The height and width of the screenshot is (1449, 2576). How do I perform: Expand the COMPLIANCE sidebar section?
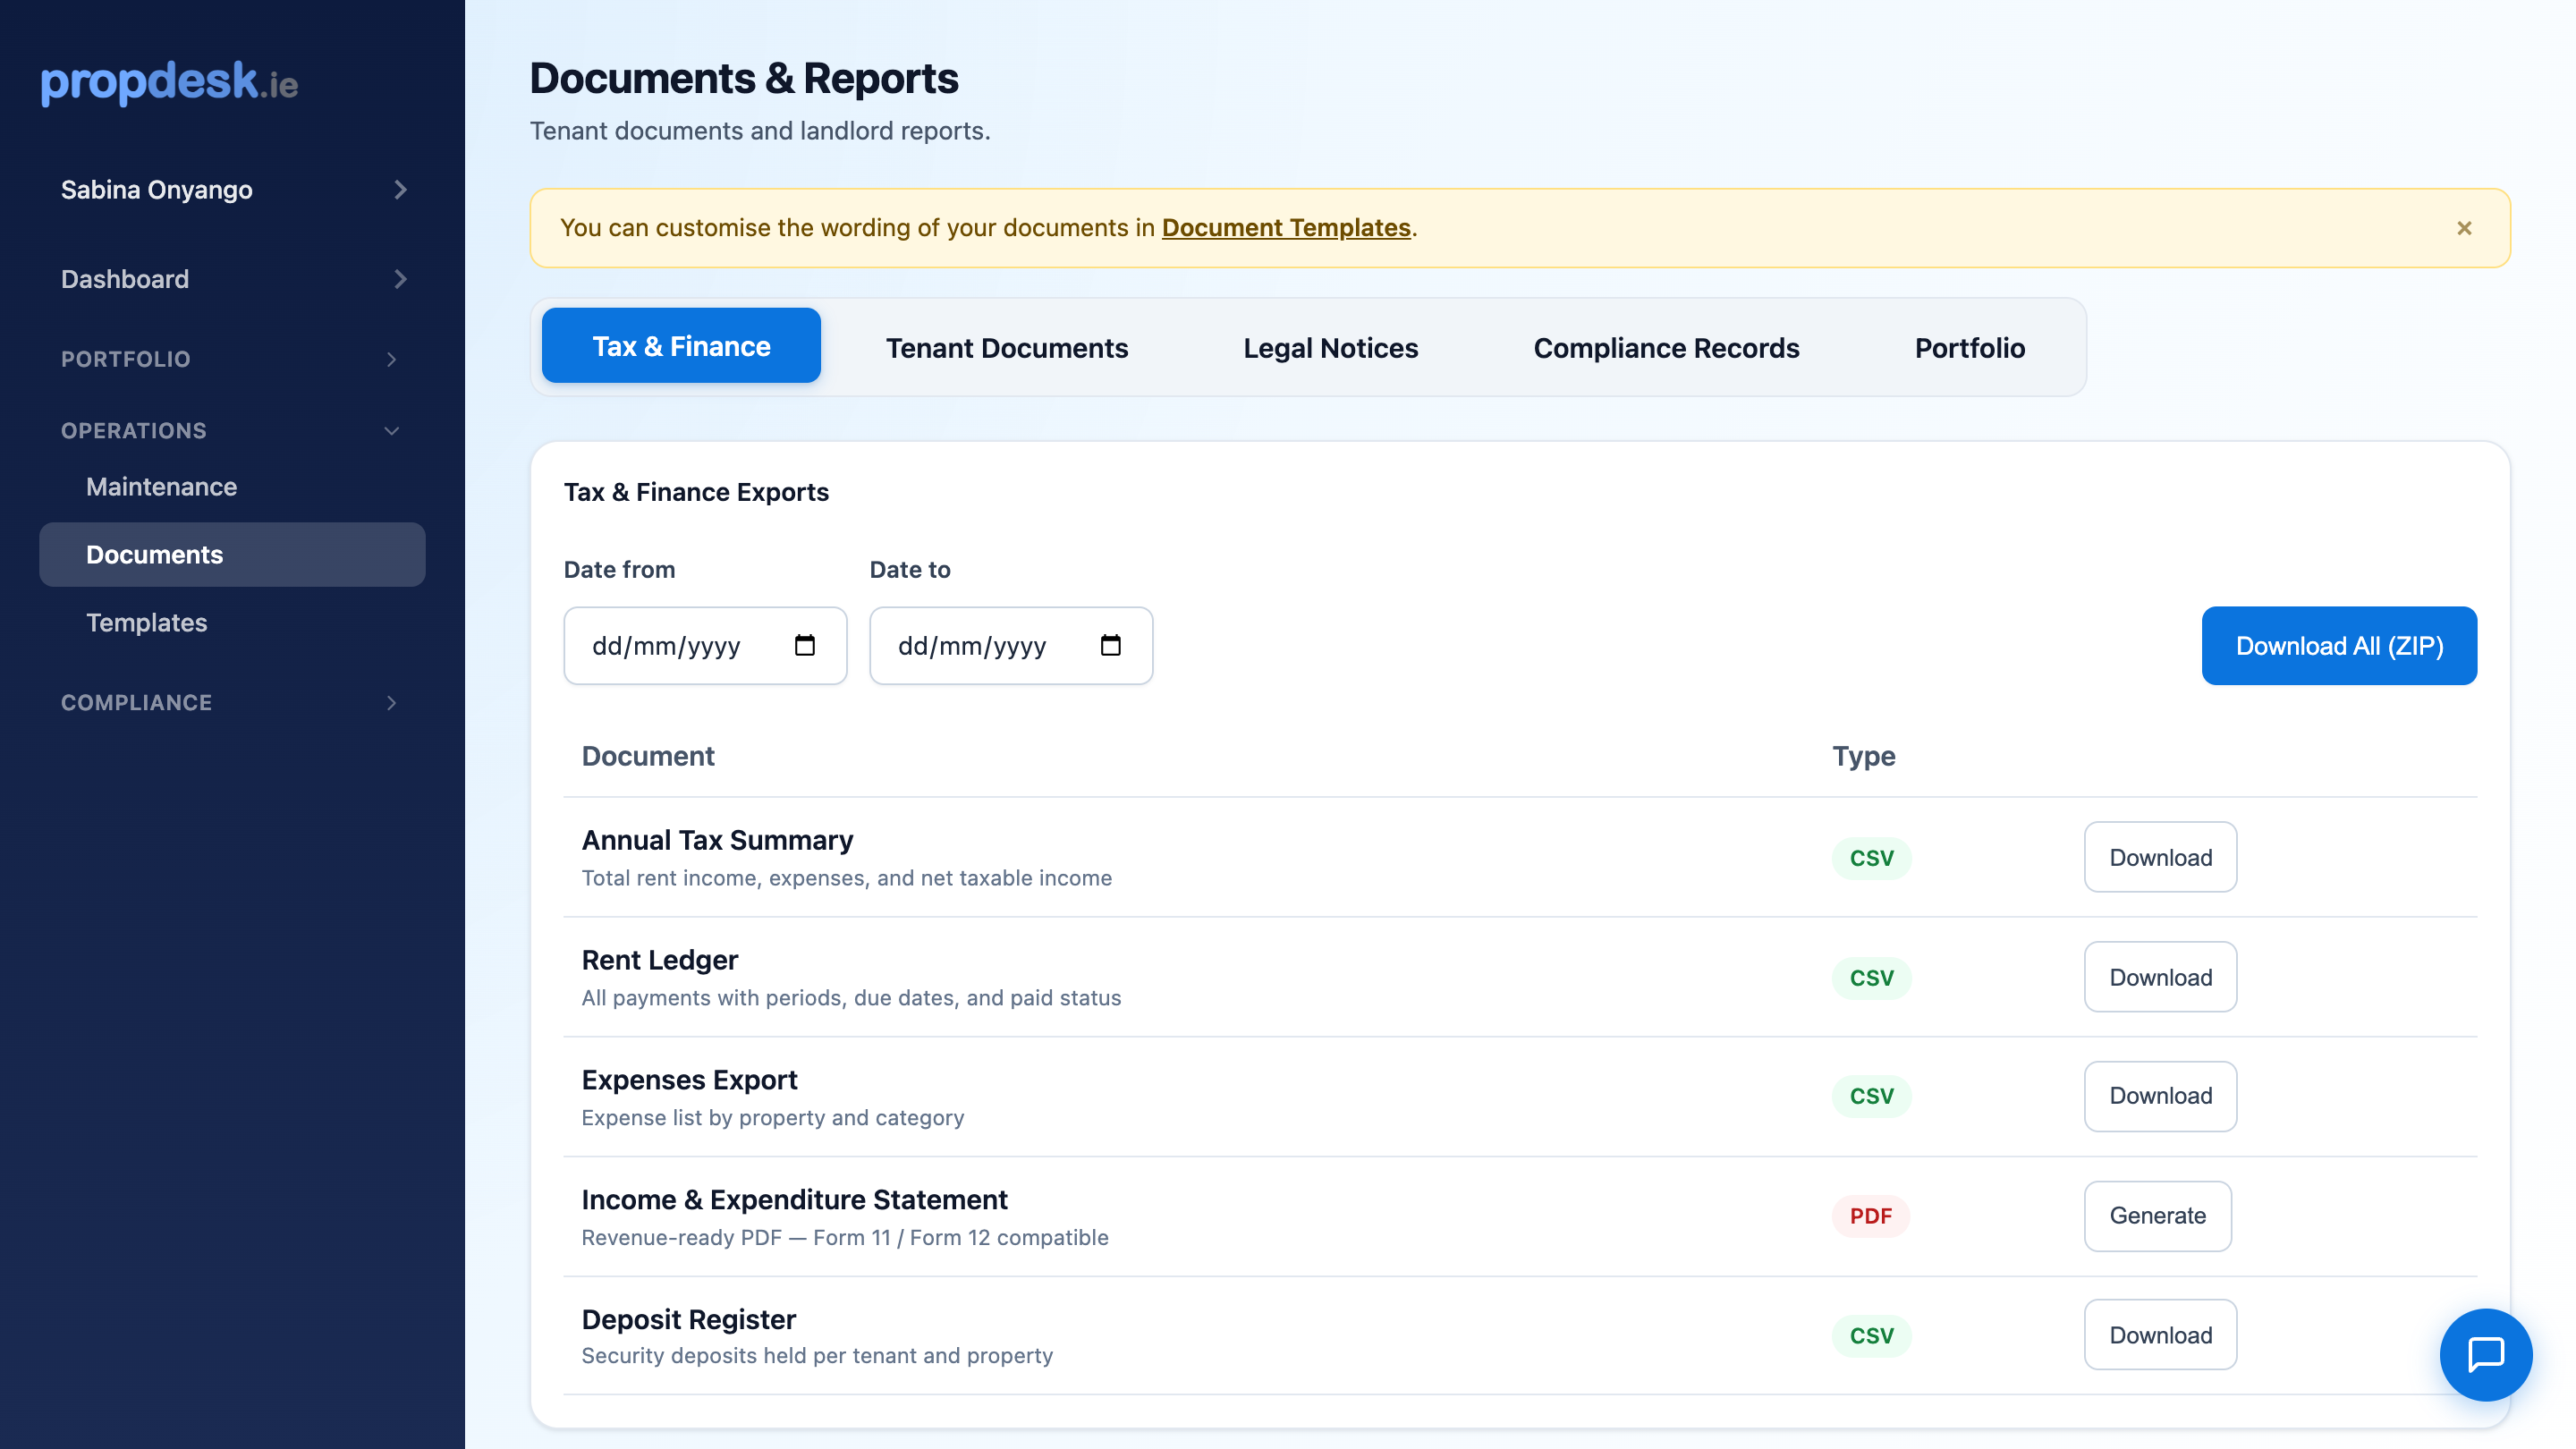tap(232, 703)
